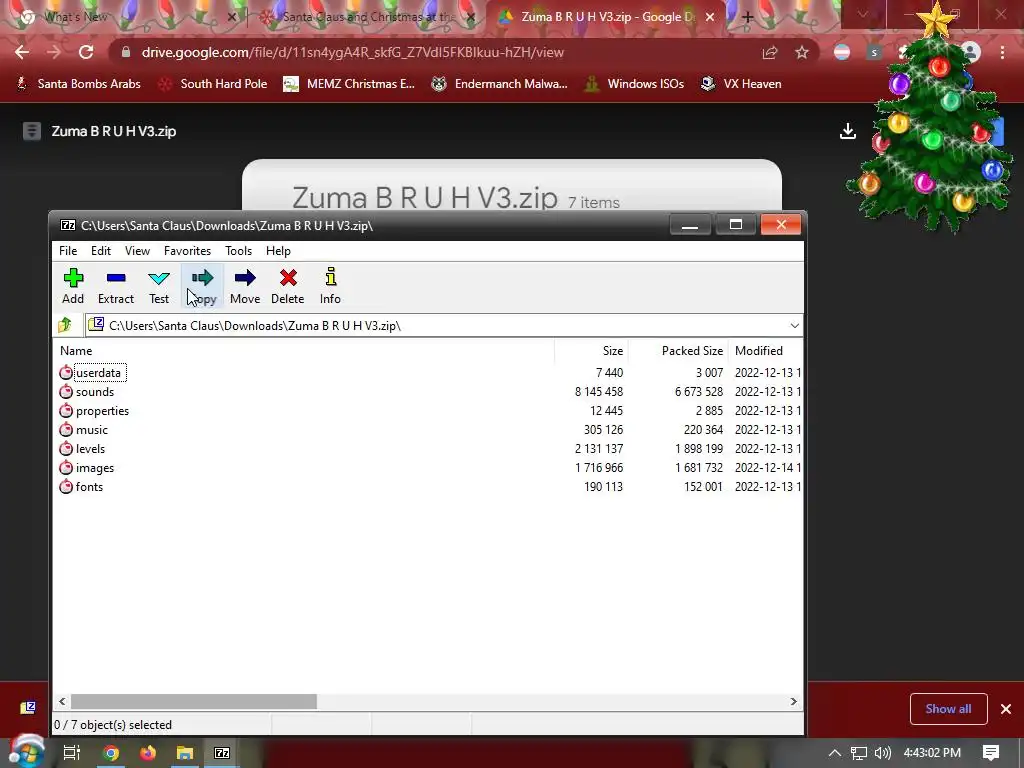
Task: Click Show all downloads button
Action: point(948,709)
